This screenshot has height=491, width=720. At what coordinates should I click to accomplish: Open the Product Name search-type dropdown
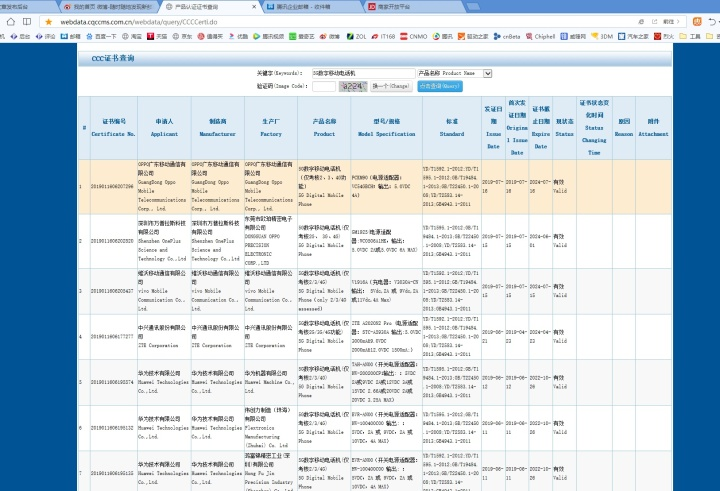pyautogui.click(x=455, y=73)
